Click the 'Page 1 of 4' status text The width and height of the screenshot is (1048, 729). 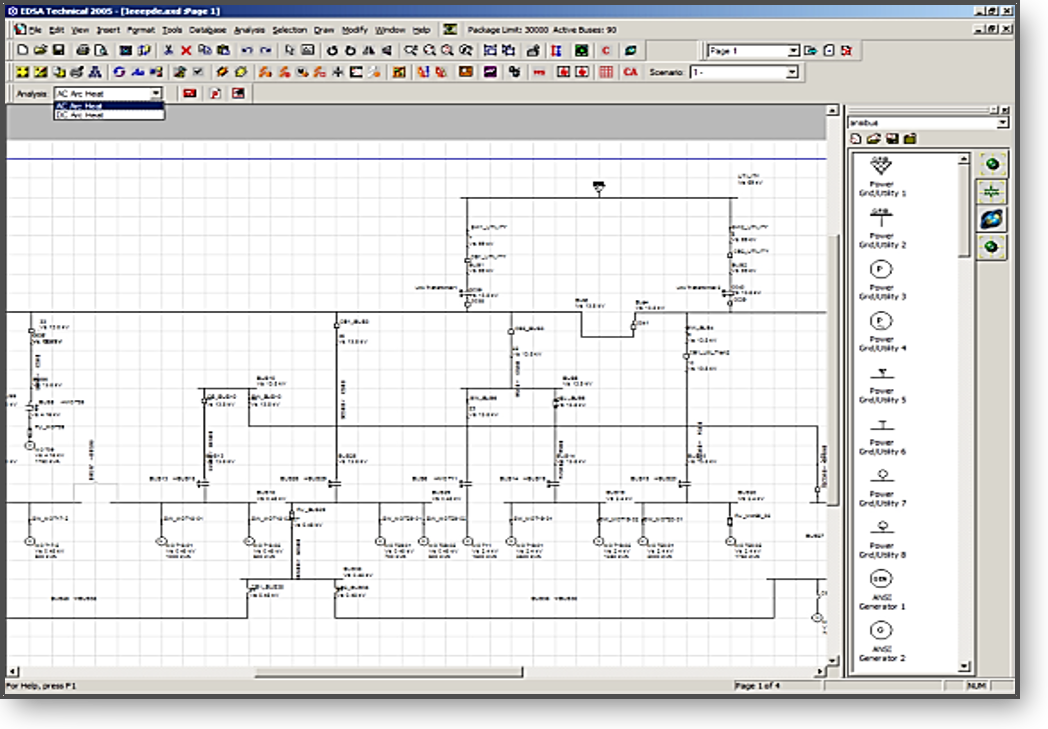coord(757,686)
